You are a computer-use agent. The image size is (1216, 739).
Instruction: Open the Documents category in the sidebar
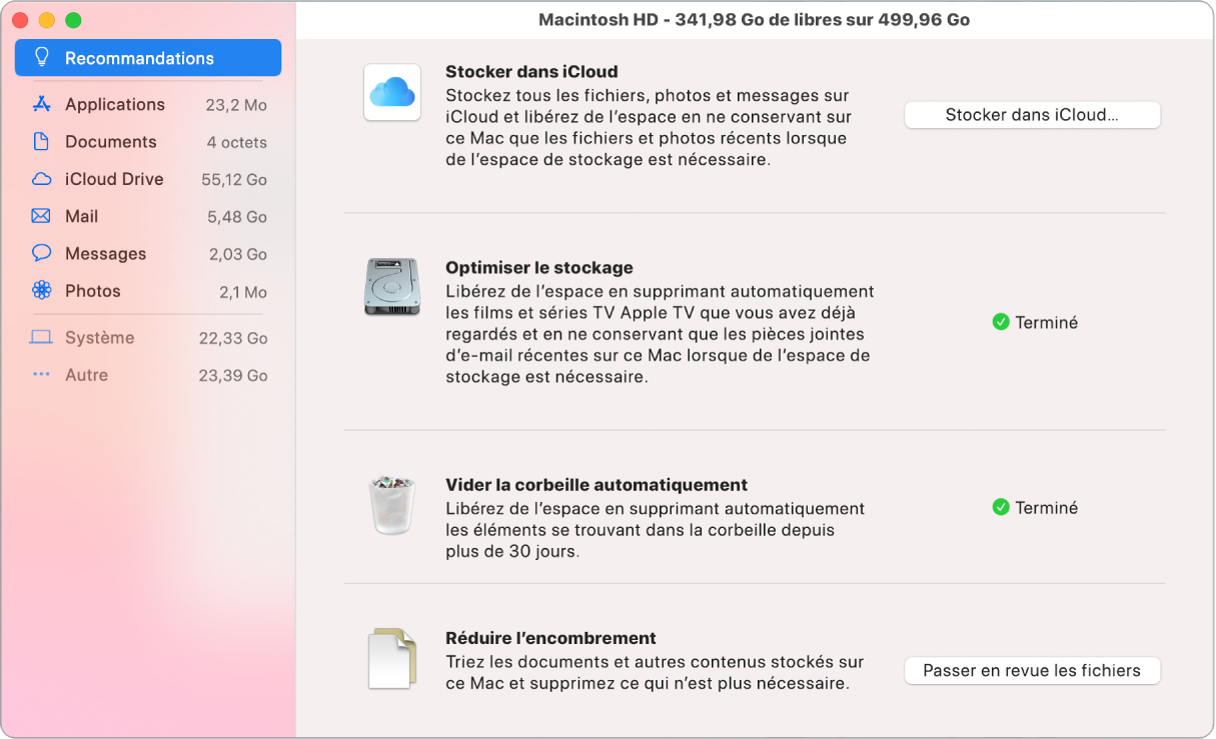[x=41, y=142]
